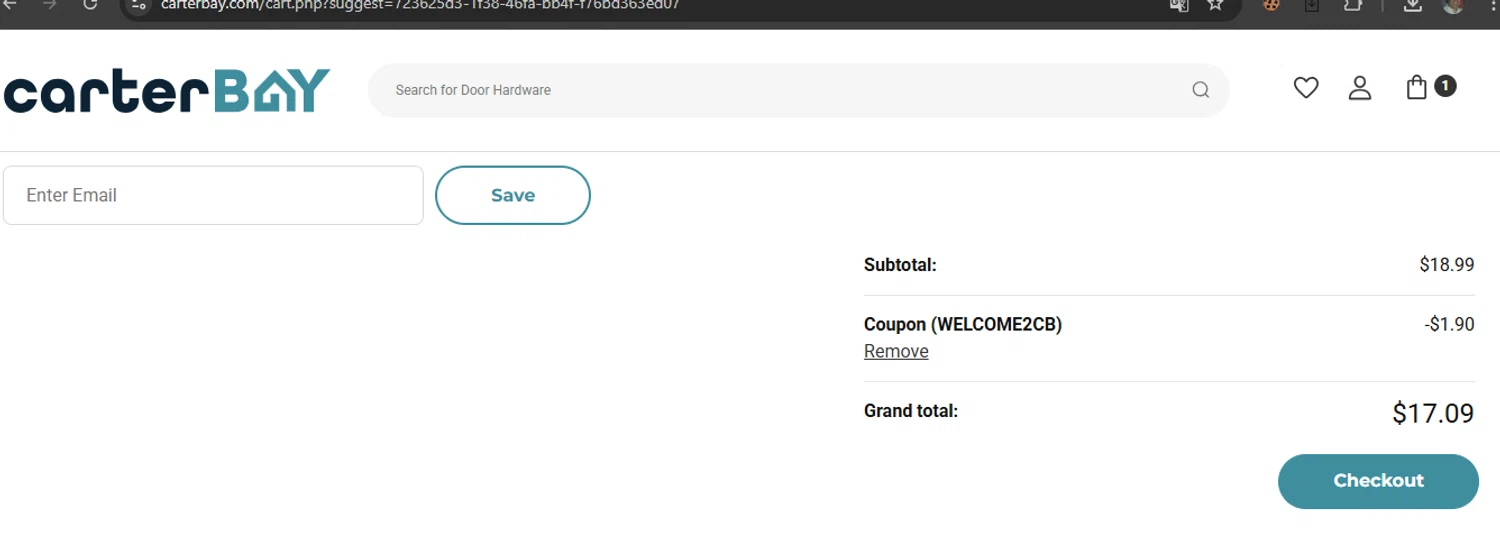This screenshot has width=1500, height=541.
Task: Select the coupon discount -$1.90
Action: coord(1449,324)
